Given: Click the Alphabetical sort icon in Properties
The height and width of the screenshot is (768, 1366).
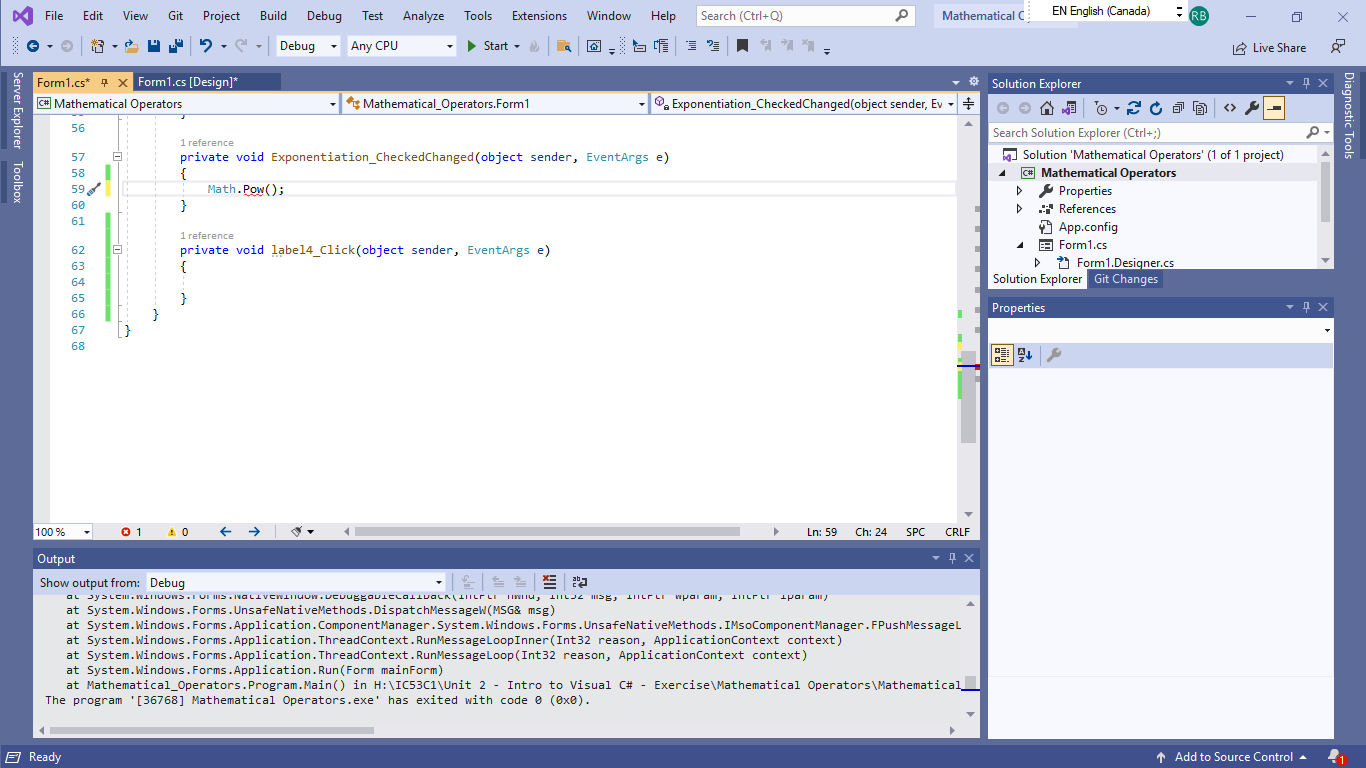Looking at the screenshot, I should click(1025, 355).
